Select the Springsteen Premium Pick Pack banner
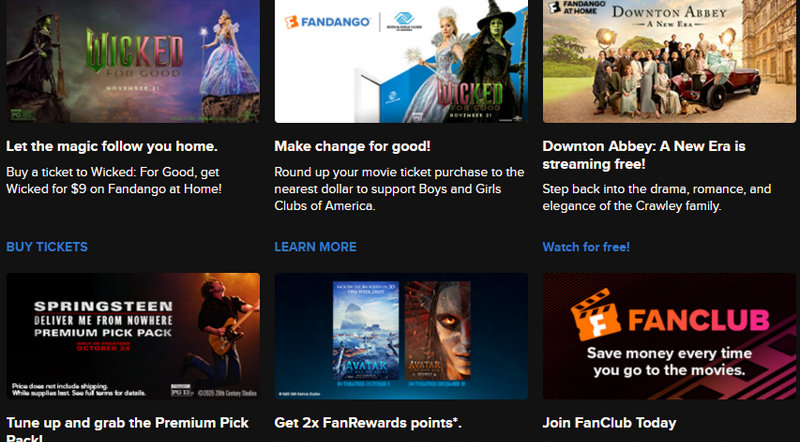This screenshot has width=800, height=442. click(x=133, y=336)
